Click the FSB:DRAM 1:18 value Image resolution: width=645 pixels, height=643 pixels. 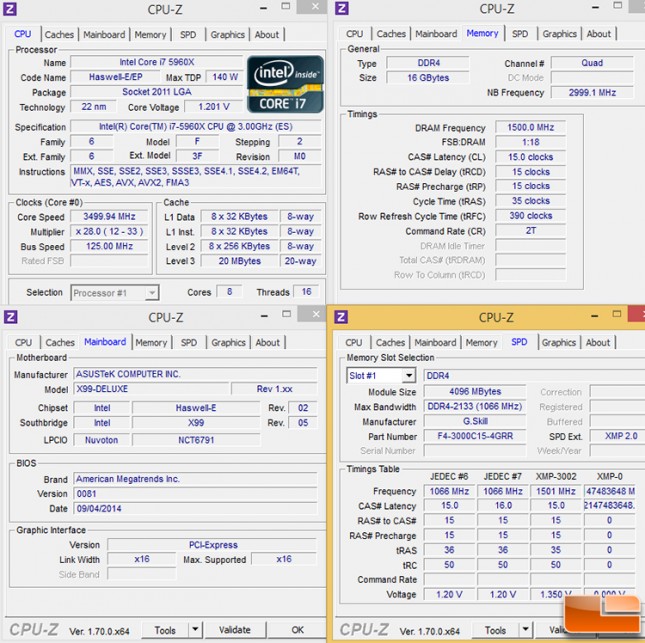click(531, 142)
